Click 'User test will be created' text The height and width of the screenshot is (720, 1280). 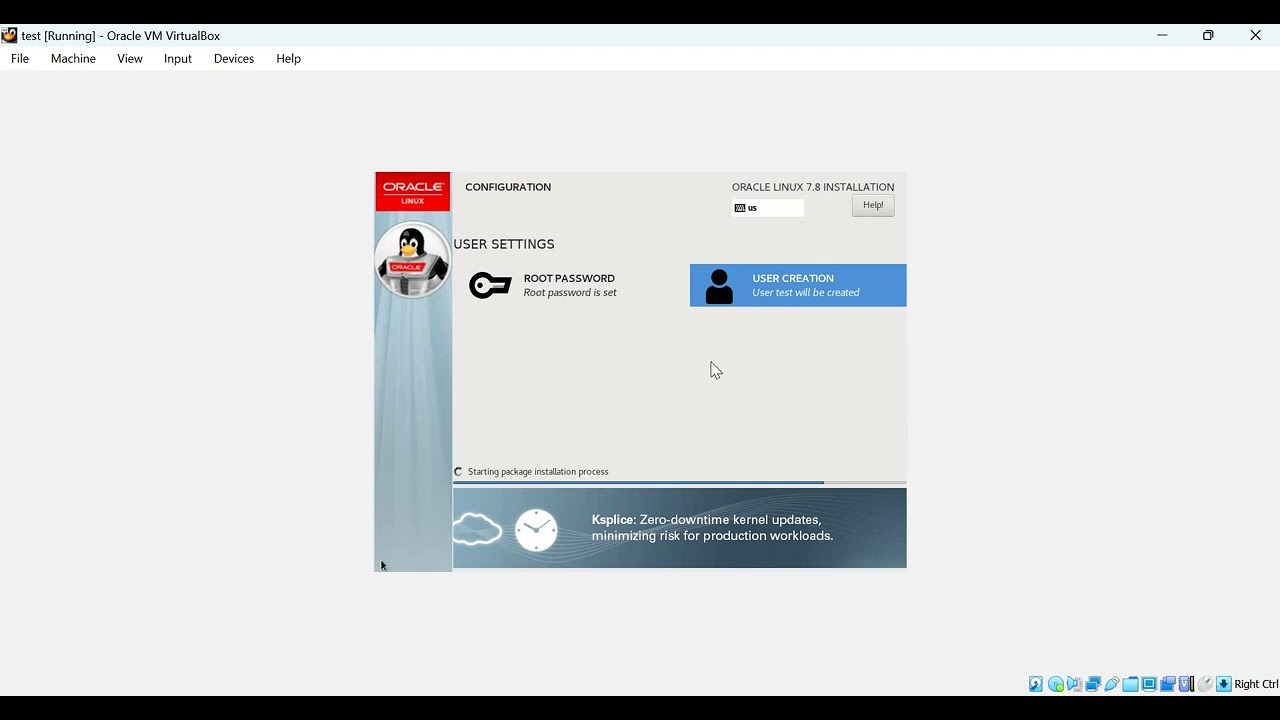click(806, 293)
